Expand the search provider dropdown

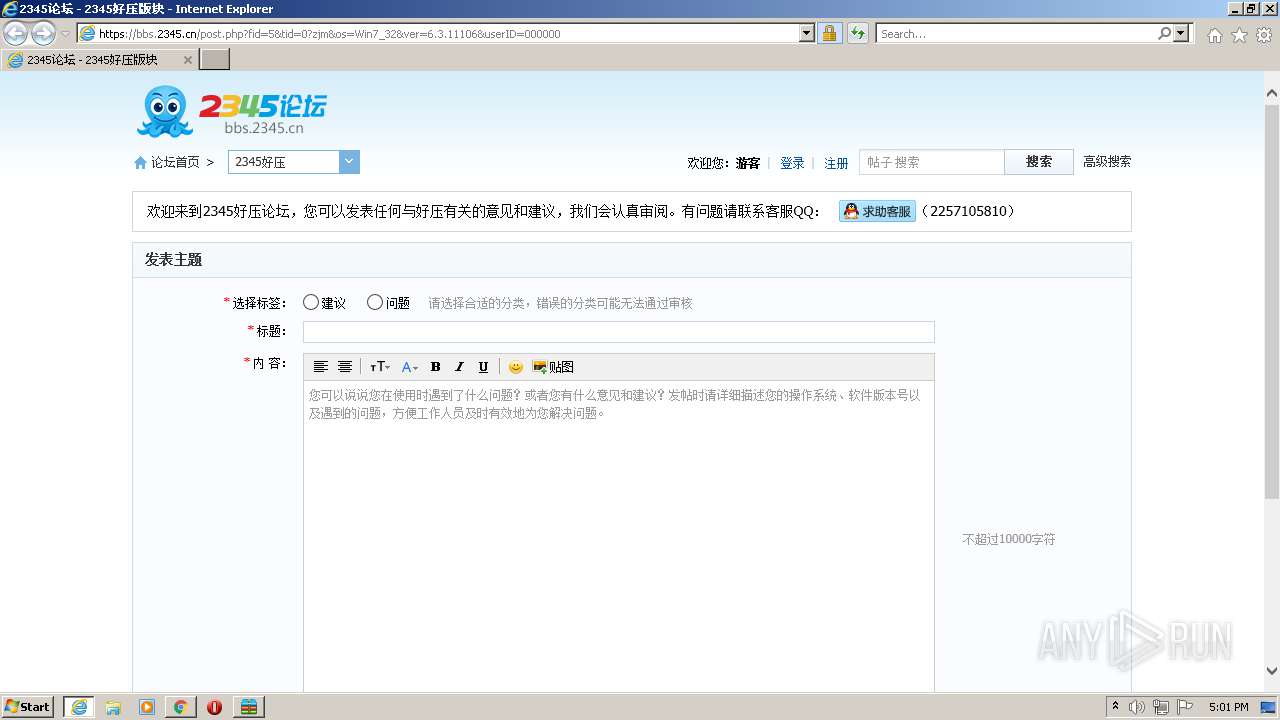[x=1182, y=33]
